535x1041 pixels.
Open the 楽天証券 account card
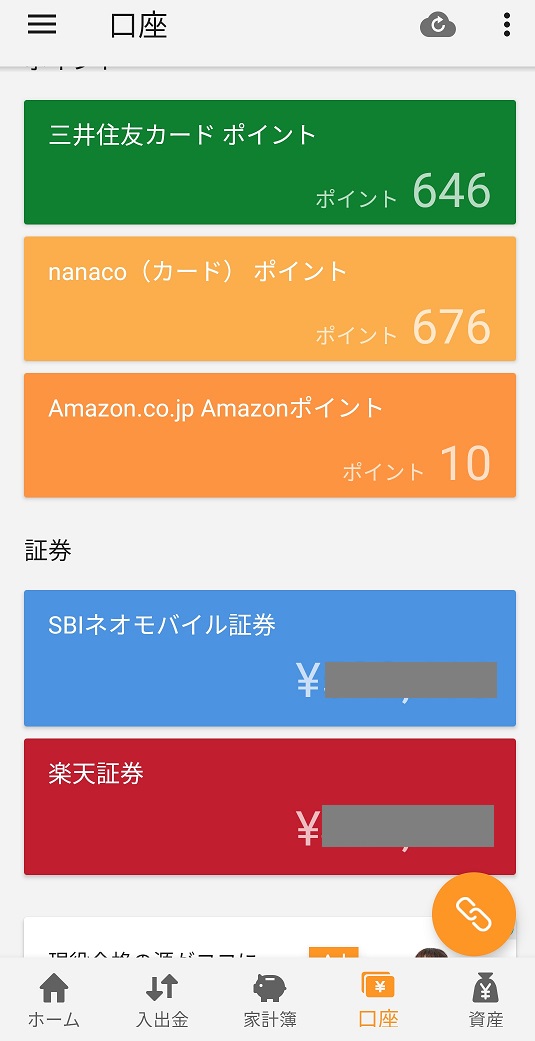tap(269, 807)
